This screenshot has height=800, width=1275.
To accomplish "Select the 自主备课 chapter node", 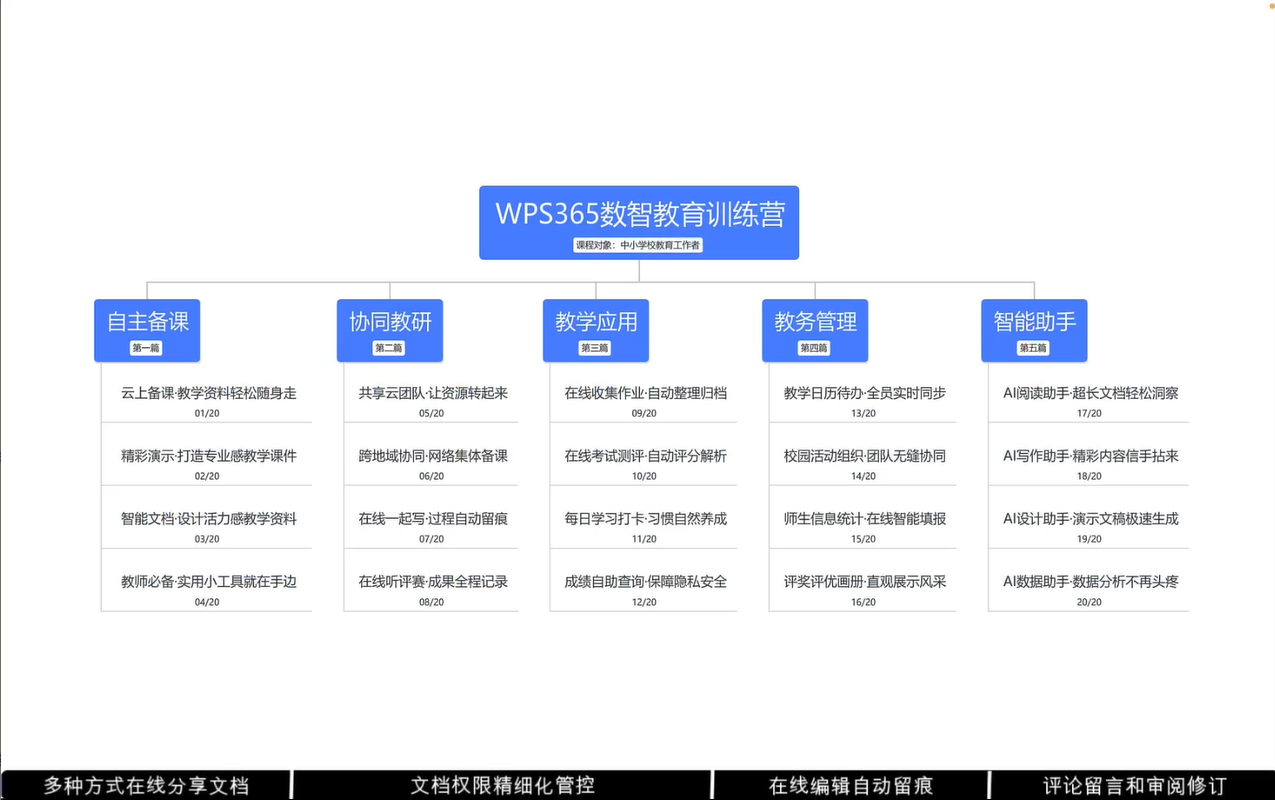I will click(x=147, y=329).
